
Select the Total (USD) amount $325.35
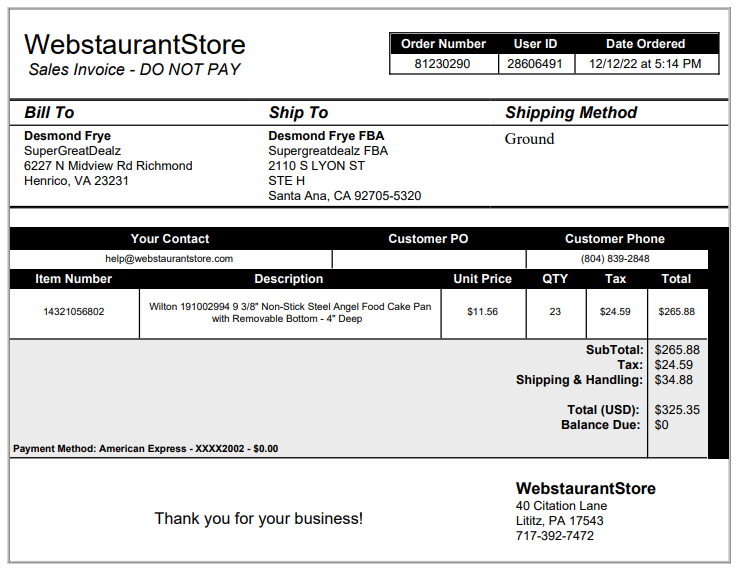click(677, 410)
